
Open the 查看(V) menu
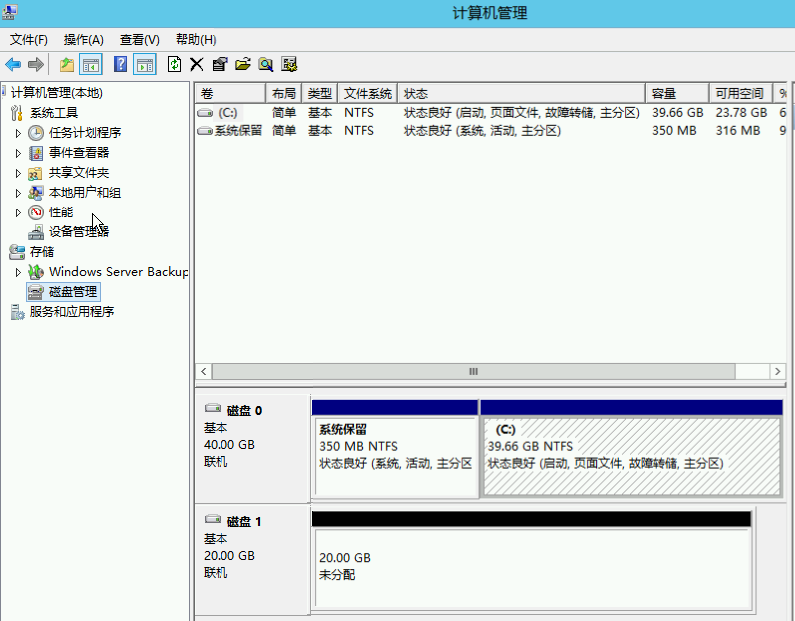point(139,40)
